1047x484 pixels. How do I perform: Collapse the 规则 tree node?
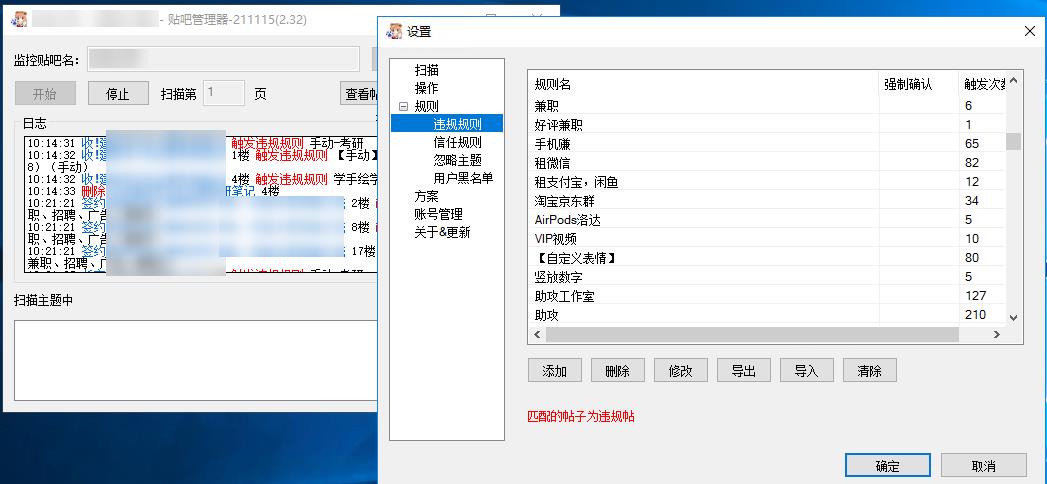click(x=403, y=106)
